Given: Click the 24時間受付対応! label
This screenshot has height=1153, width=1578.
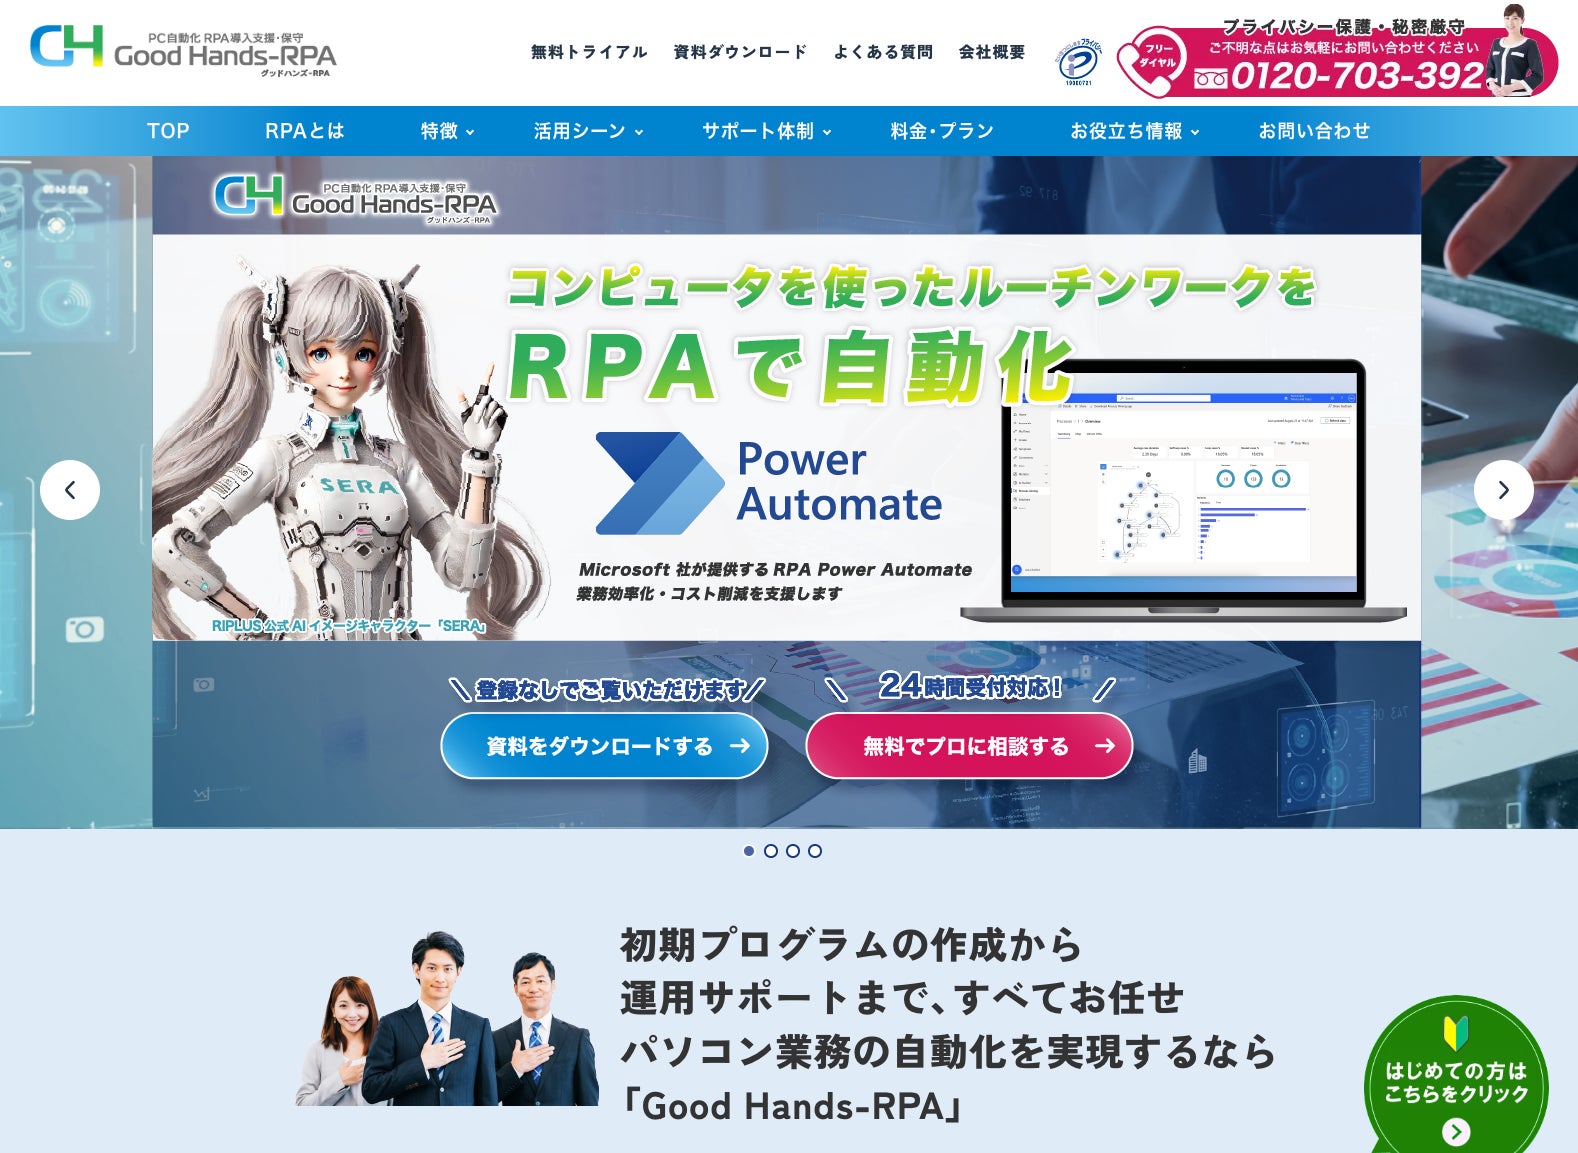Looking at the screenshot, I should tap(970, 686).
